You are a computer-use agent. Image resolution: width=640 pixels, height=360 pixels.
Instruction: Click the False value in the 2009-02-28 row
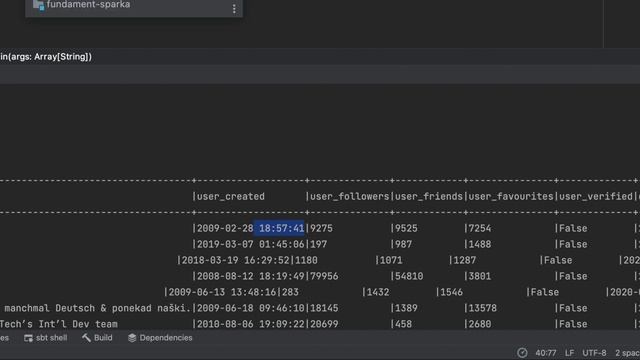(x=573, y=229)
